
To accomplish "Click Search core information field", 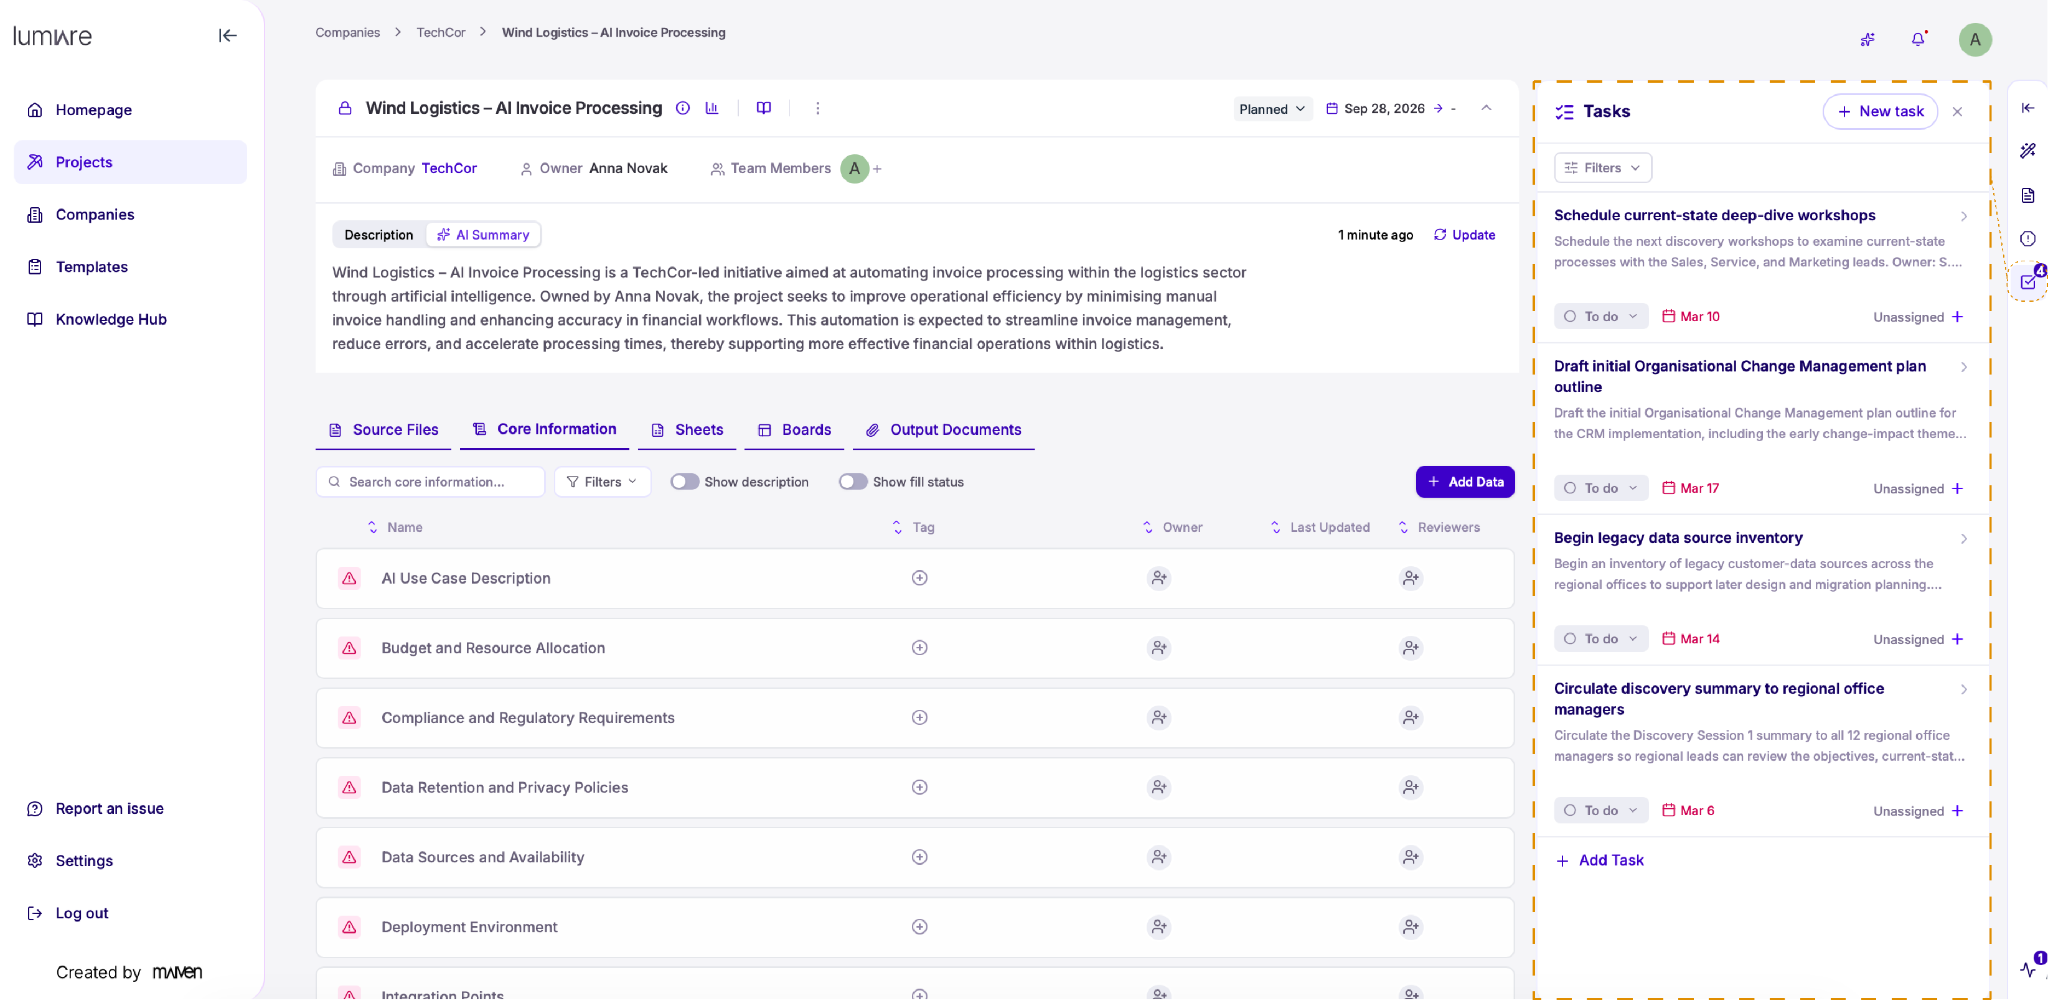I will point(430,482).
